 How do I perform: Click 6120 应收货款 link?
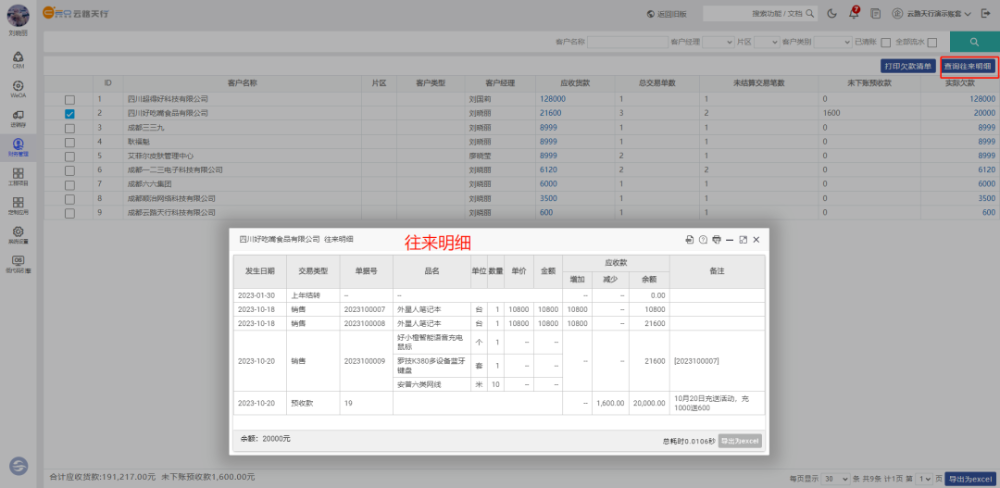(548, 170)
